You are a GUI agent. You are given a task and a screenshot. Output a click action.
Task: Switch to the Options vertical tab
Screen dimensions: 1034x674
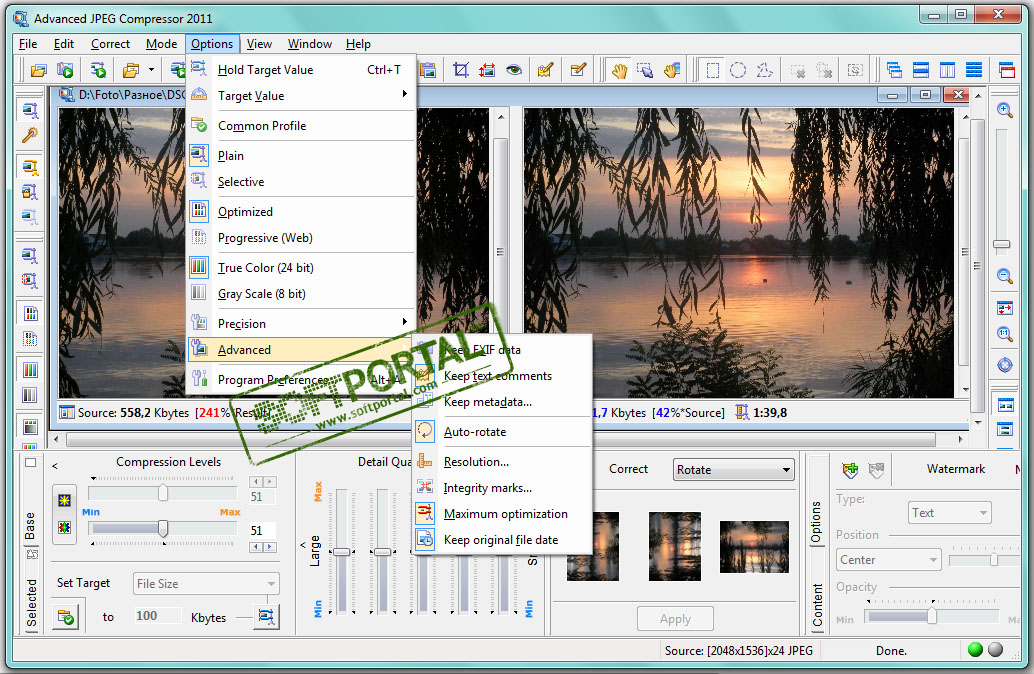tap(816, 522)
